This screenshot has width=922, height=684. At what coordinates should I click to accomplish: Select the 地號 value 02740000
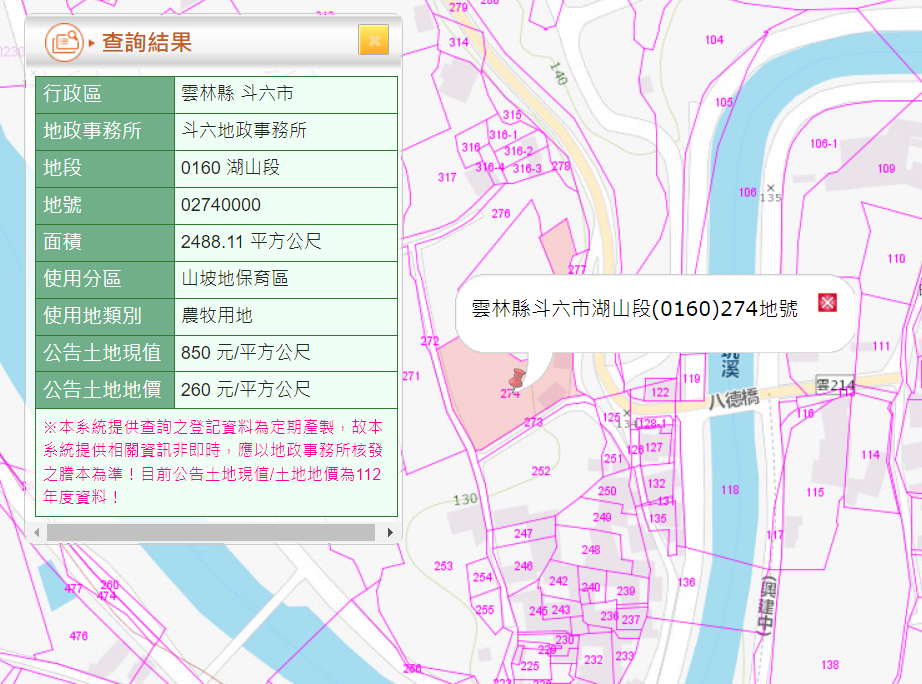(x=221, y=205)
